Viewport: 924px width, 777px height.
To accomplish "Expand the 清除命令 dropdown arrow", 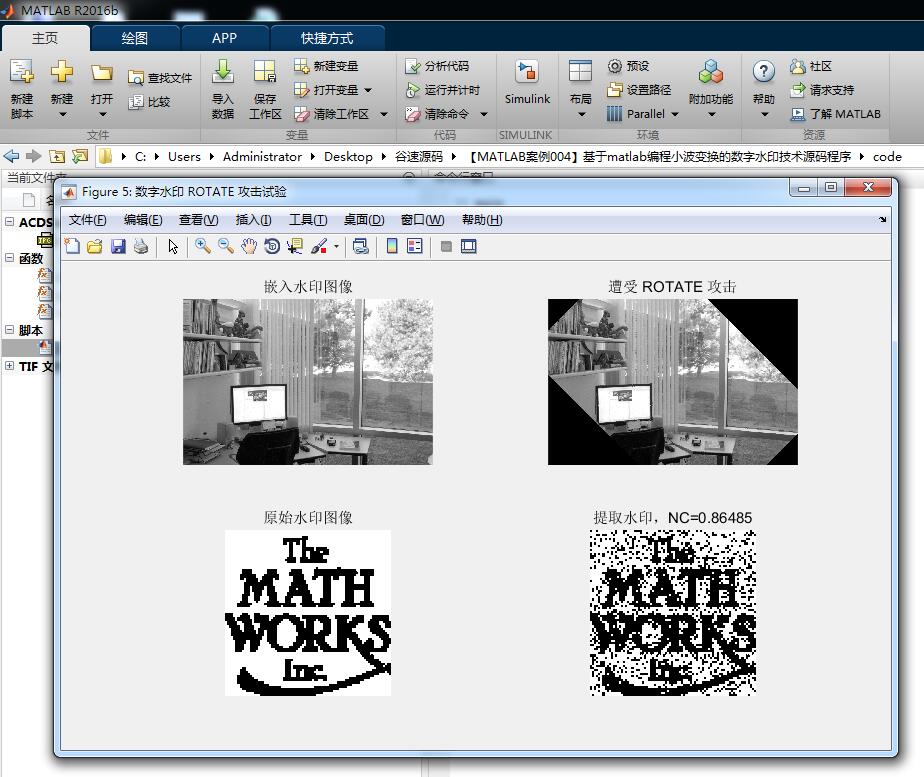I will (x=484, y=114).
